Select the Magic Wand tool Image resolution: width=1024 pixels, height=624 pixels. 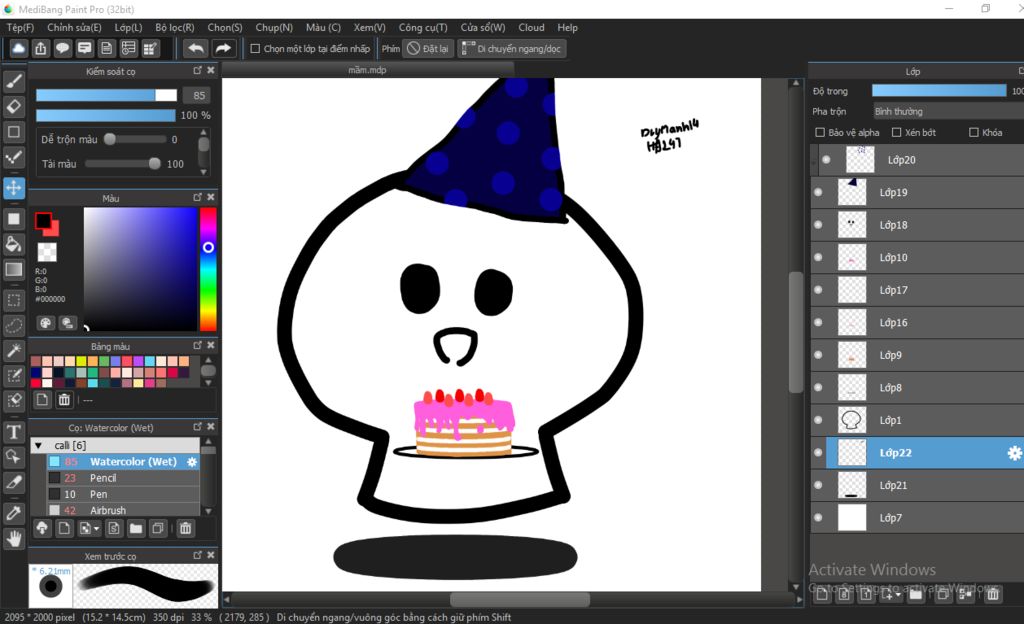click(14, 351)
